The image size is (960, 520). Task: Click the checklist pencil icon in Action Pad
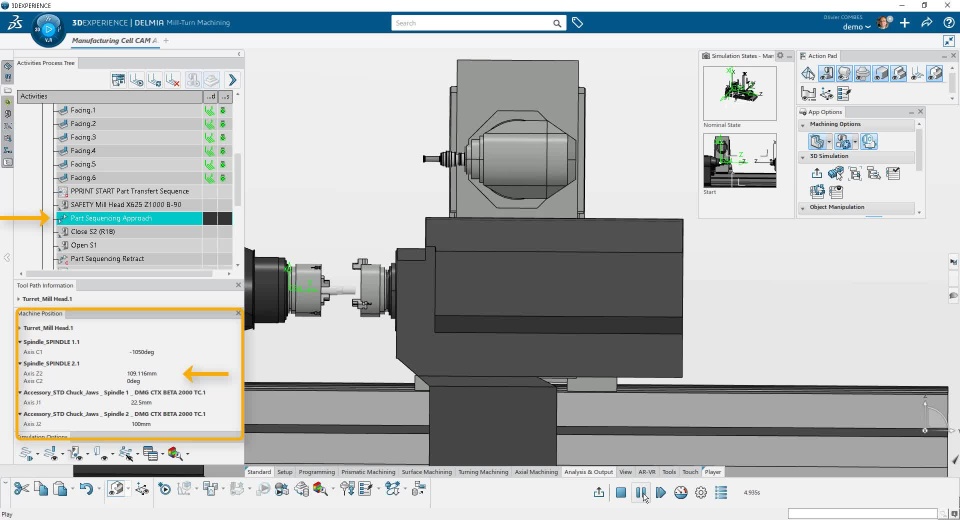844,94
